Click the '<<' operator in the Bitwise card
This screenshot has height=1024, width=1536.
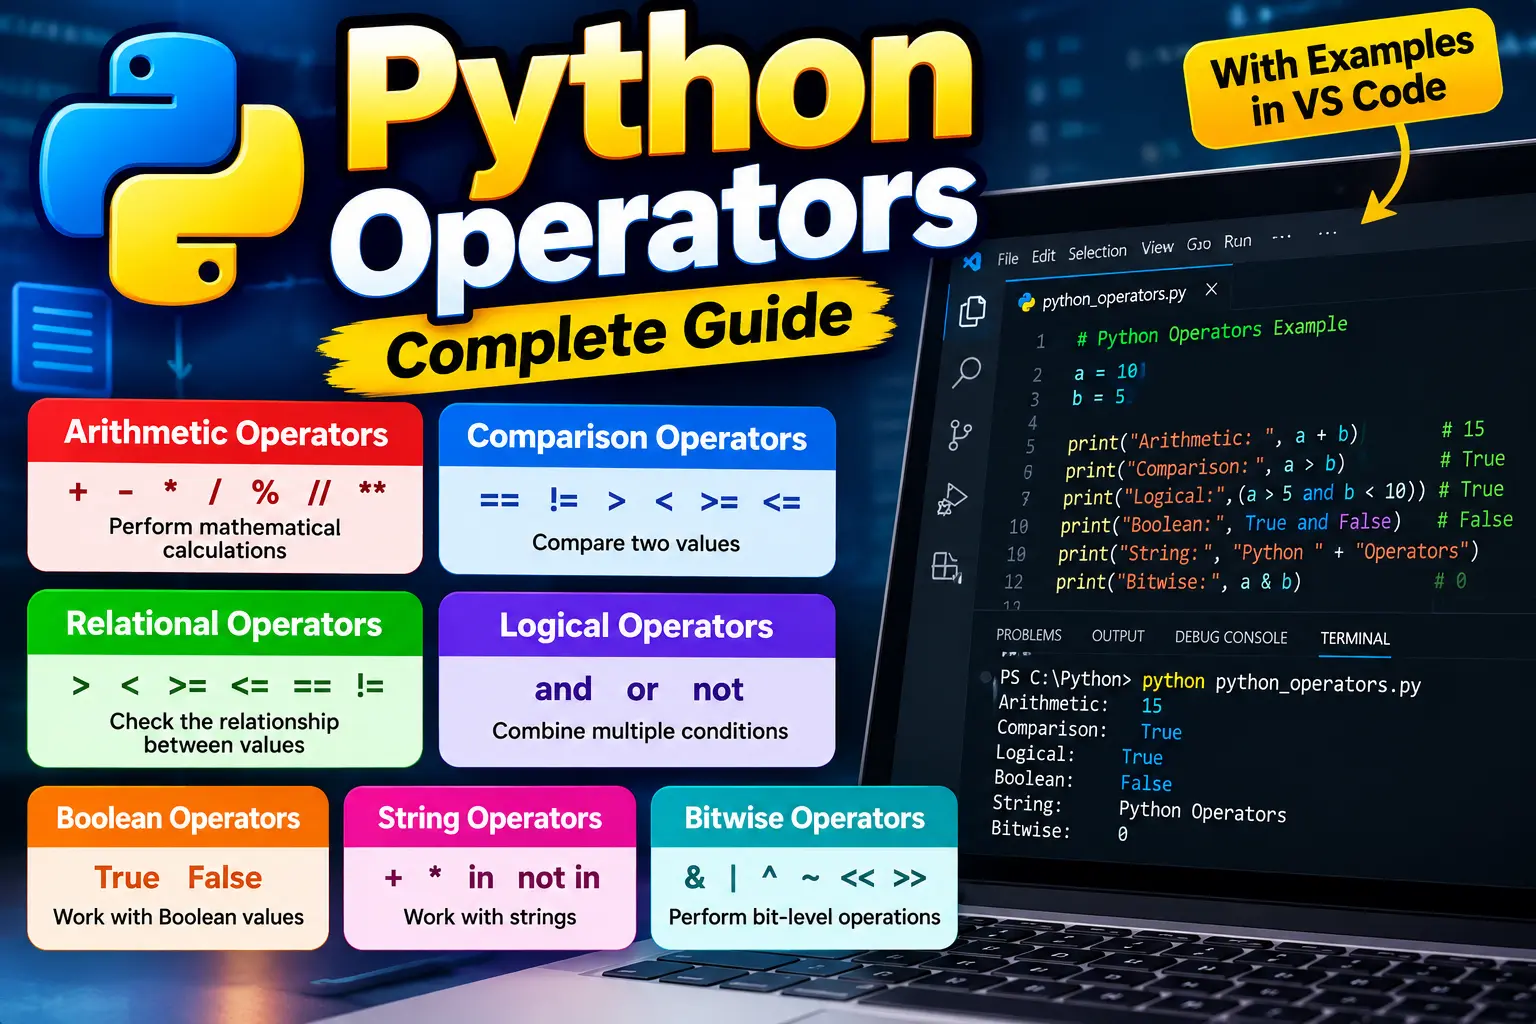(857, 878)
